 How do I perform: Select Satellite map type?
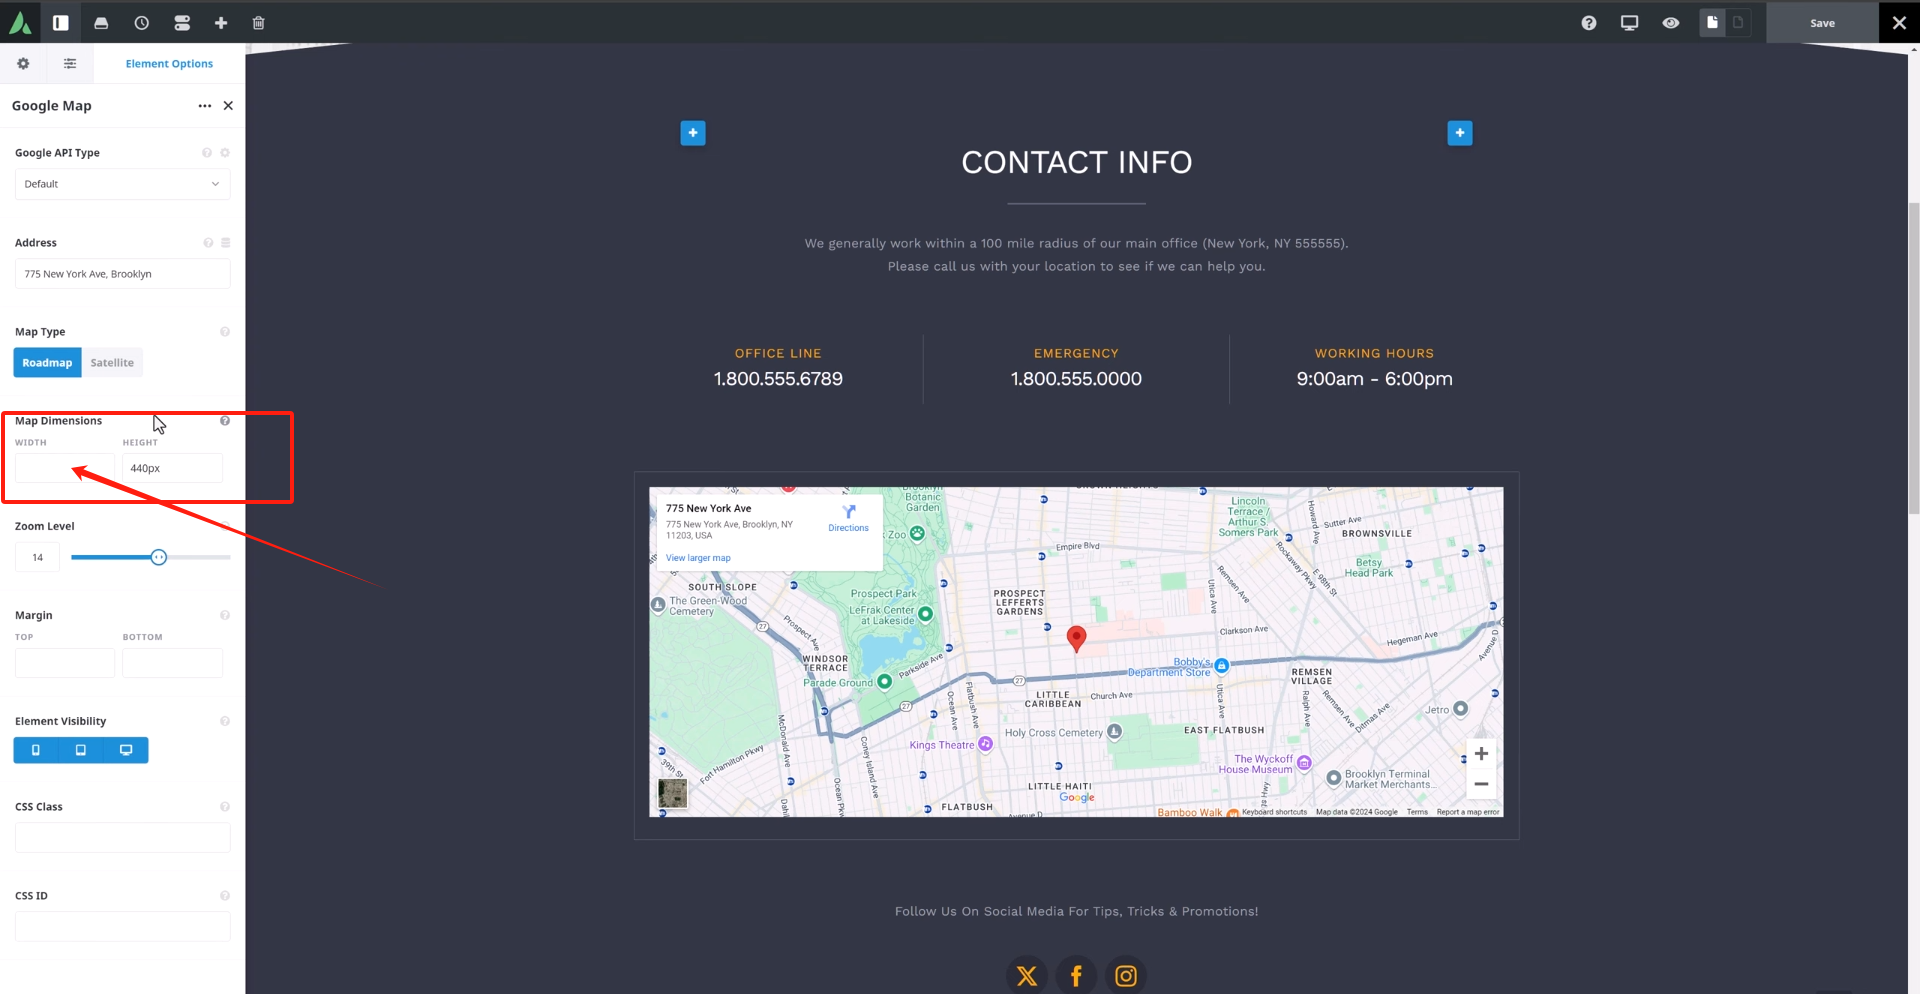tap(111, 362)
